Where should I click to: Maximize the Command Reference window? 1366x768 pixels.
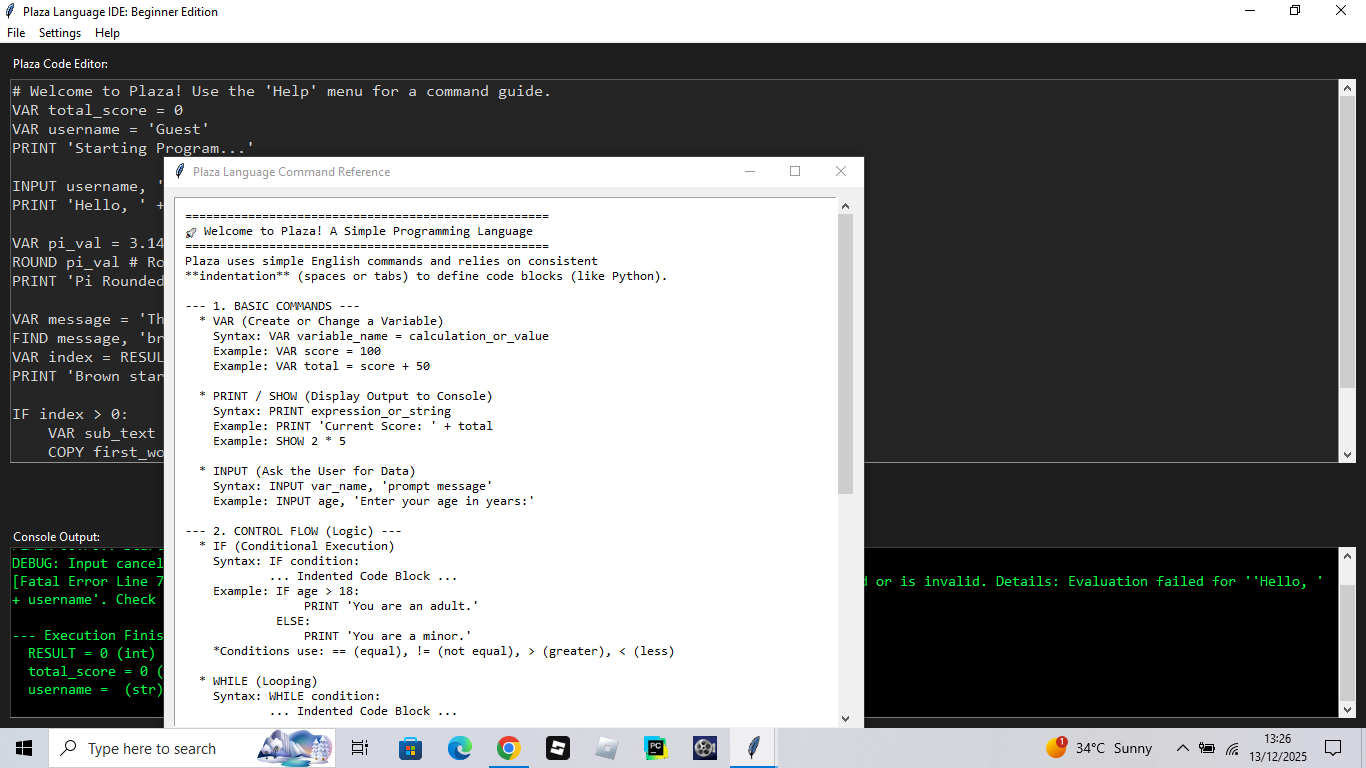(795, 171)
